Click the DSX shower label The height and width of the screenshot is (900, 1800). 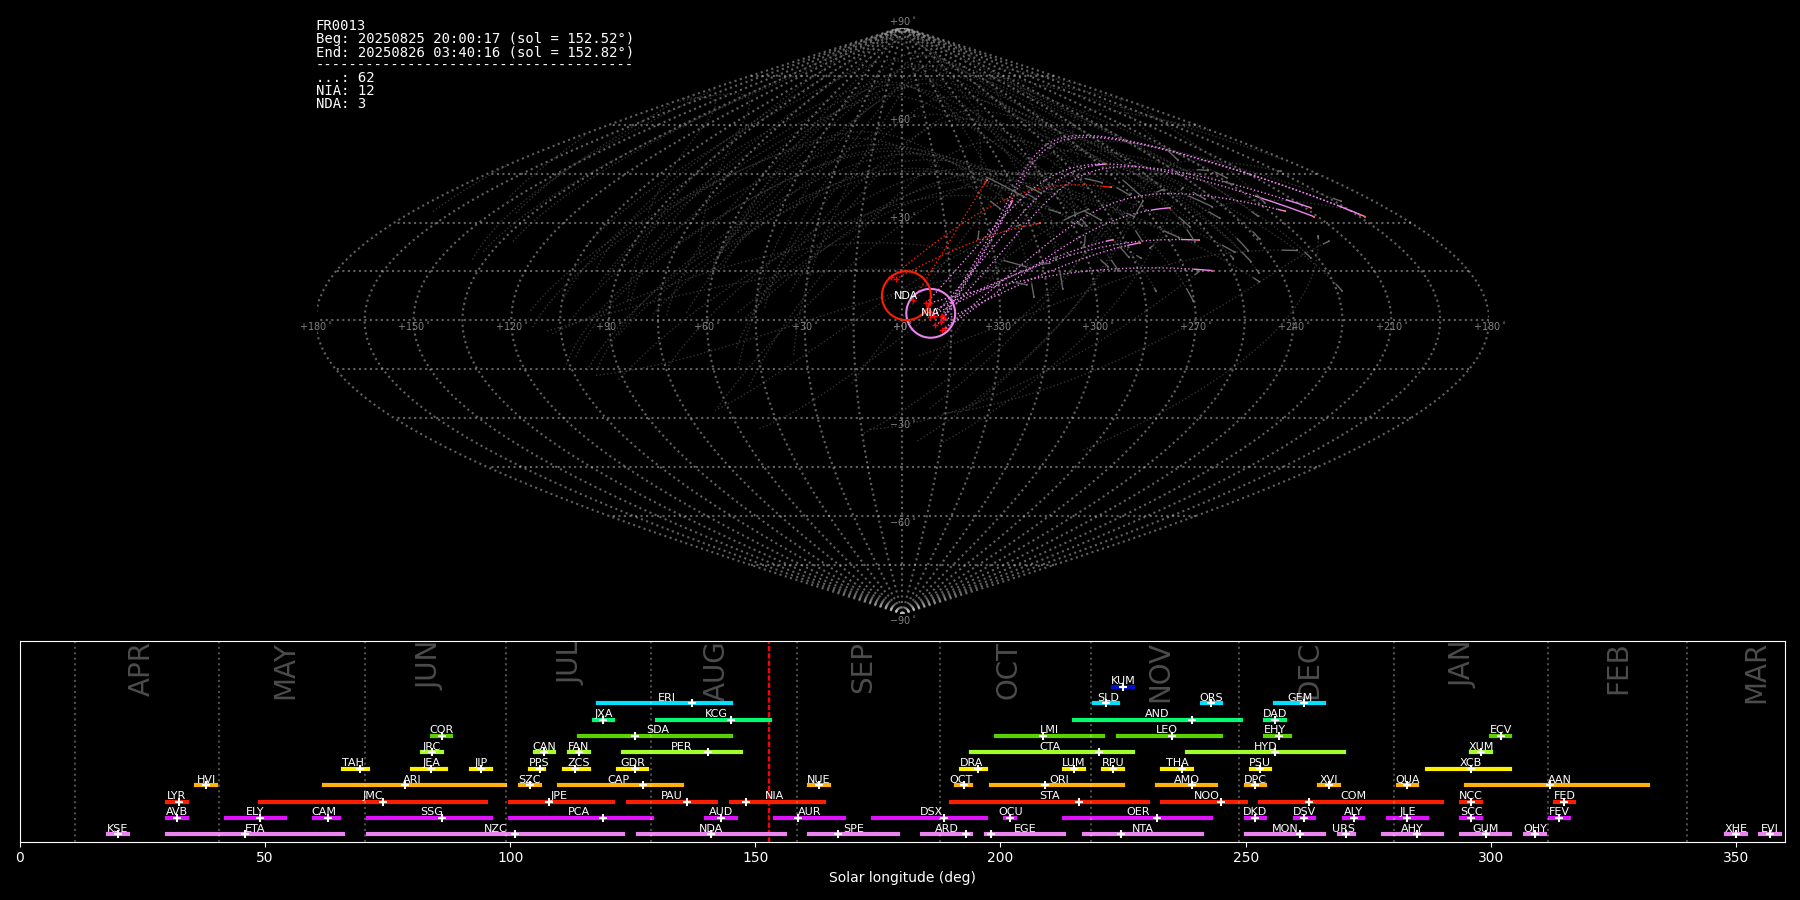pos(931,812)
